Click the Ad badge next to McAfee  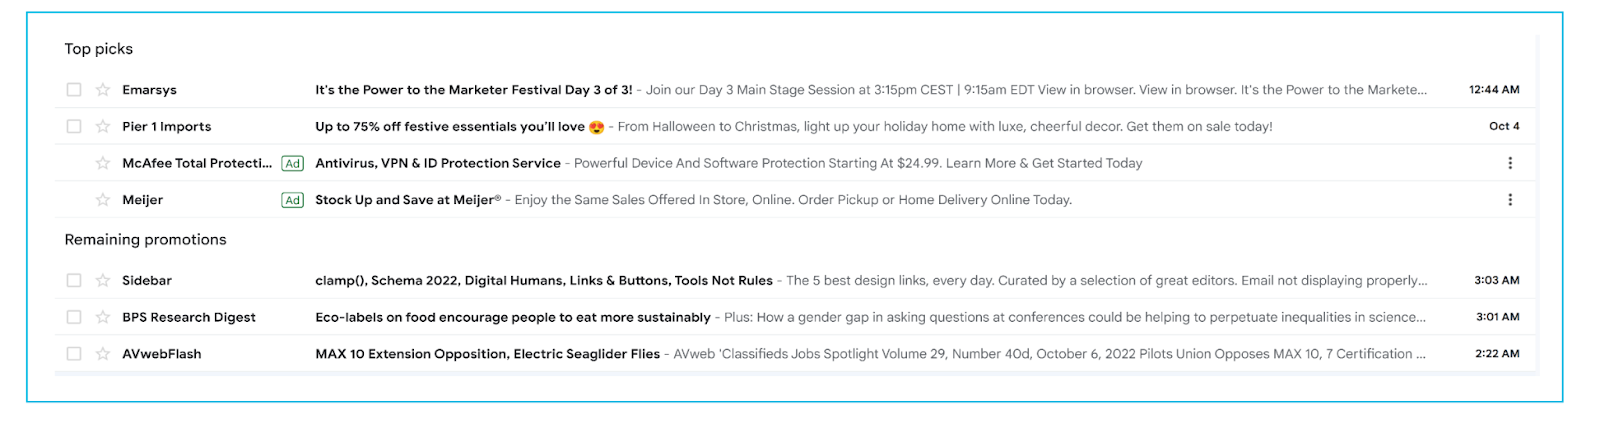pos(292,163)
